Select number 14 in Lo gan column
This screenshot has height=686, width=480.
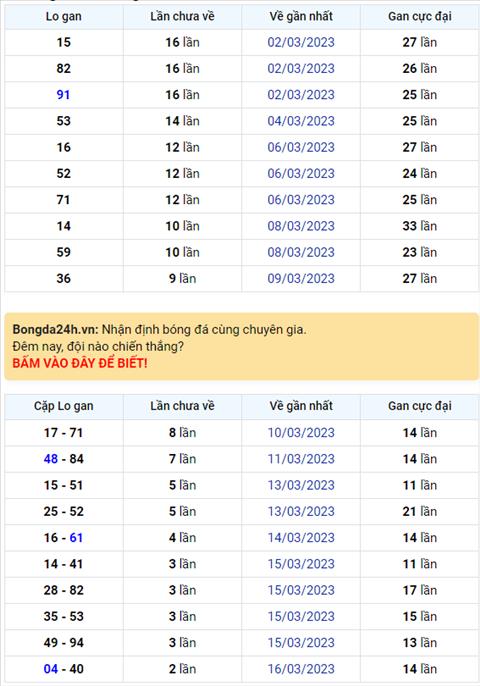(x=63, y=226)
